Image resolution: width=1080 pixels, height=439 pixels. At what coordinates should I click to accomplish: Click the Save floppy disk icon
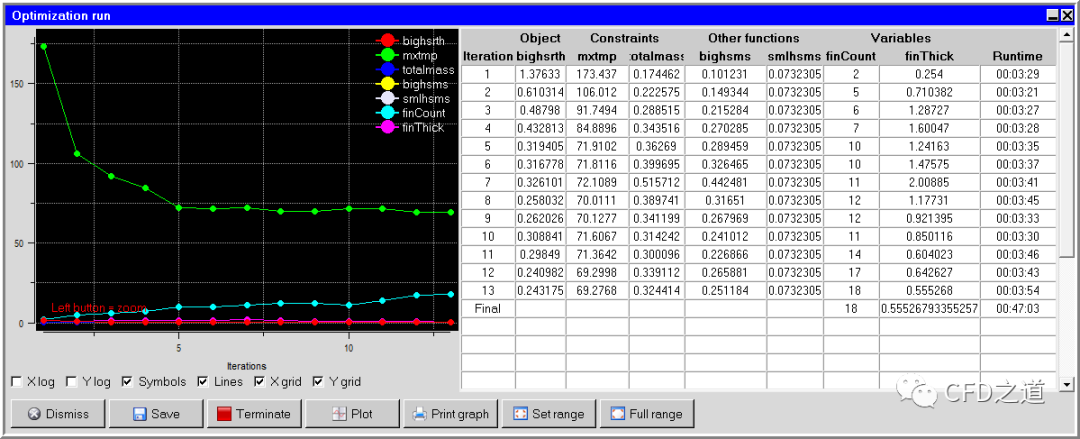[139, 414]
